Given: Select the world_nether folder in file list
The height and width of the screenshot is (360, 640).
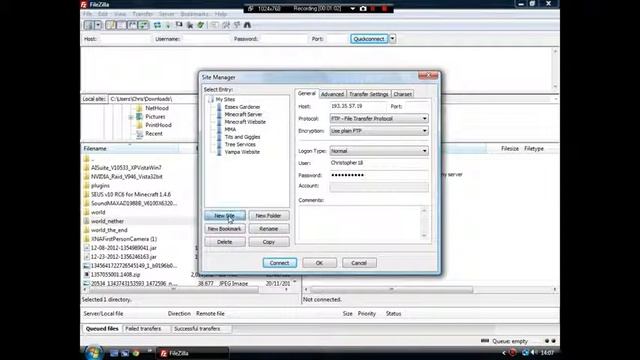Looking at the screenshot, I should (x=107, y=221).
